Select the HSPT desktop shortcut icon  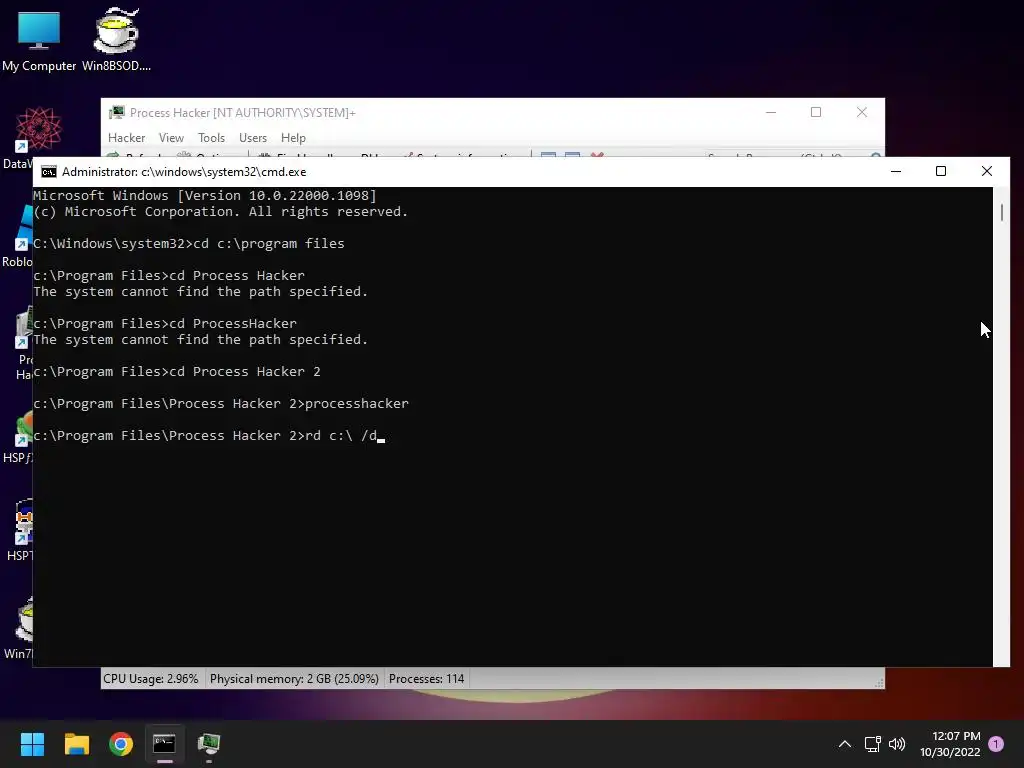[x=24, y=522]
